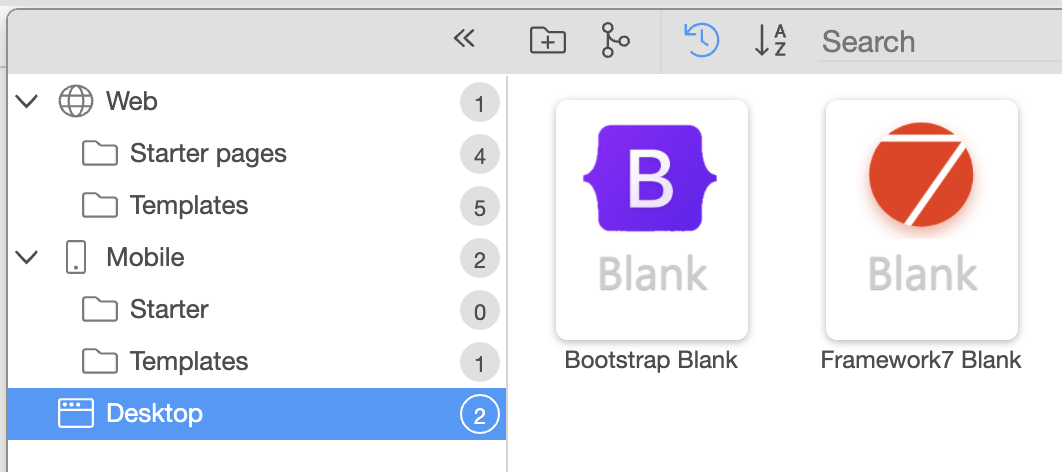Toggle the recent history clock icon
The height and width of the screenshot is (472, 1062).
pos(702,40)
